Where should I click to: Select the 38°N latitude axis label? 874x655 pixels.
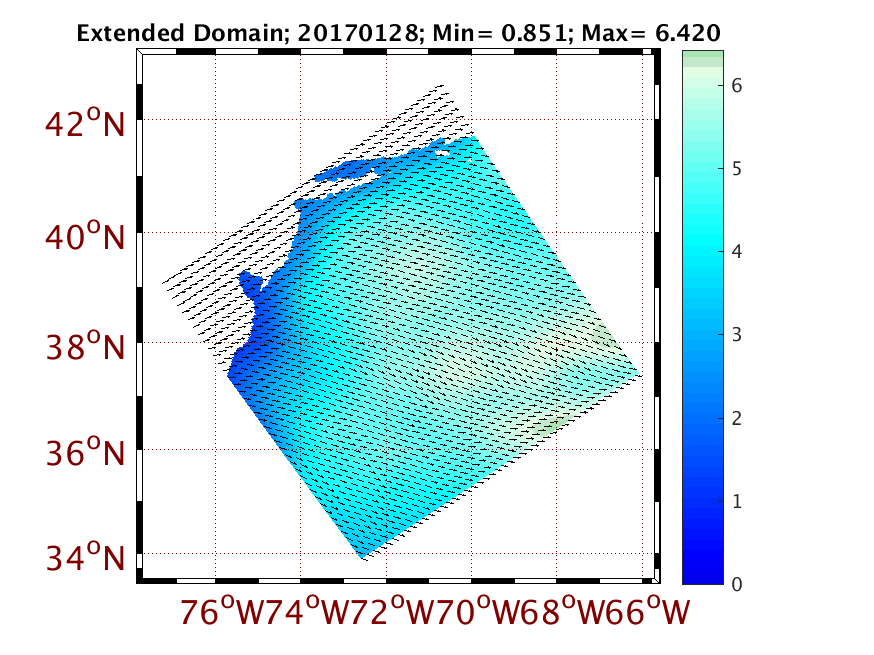click(84, 347)
